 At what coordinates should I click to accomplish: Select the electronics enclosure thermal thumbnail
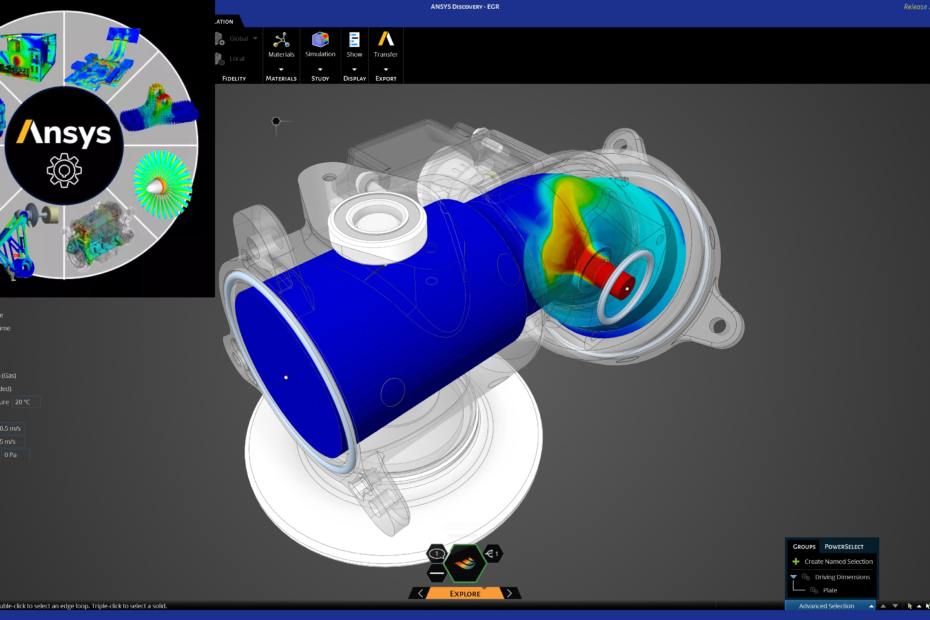pos(28,56)
